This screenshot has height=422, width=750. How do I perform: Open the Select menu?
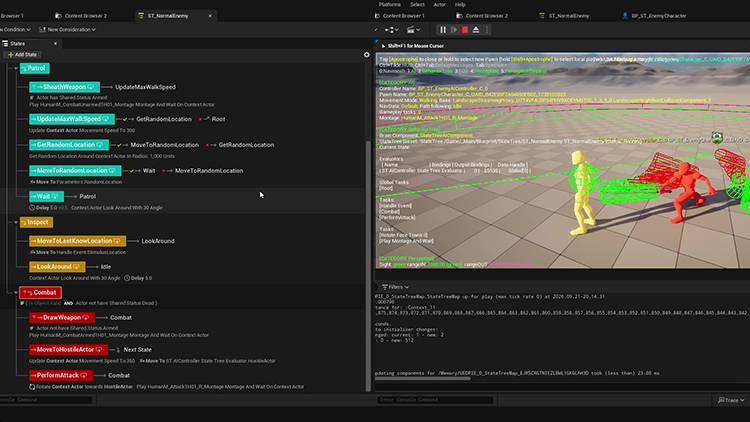coord(417,4)
